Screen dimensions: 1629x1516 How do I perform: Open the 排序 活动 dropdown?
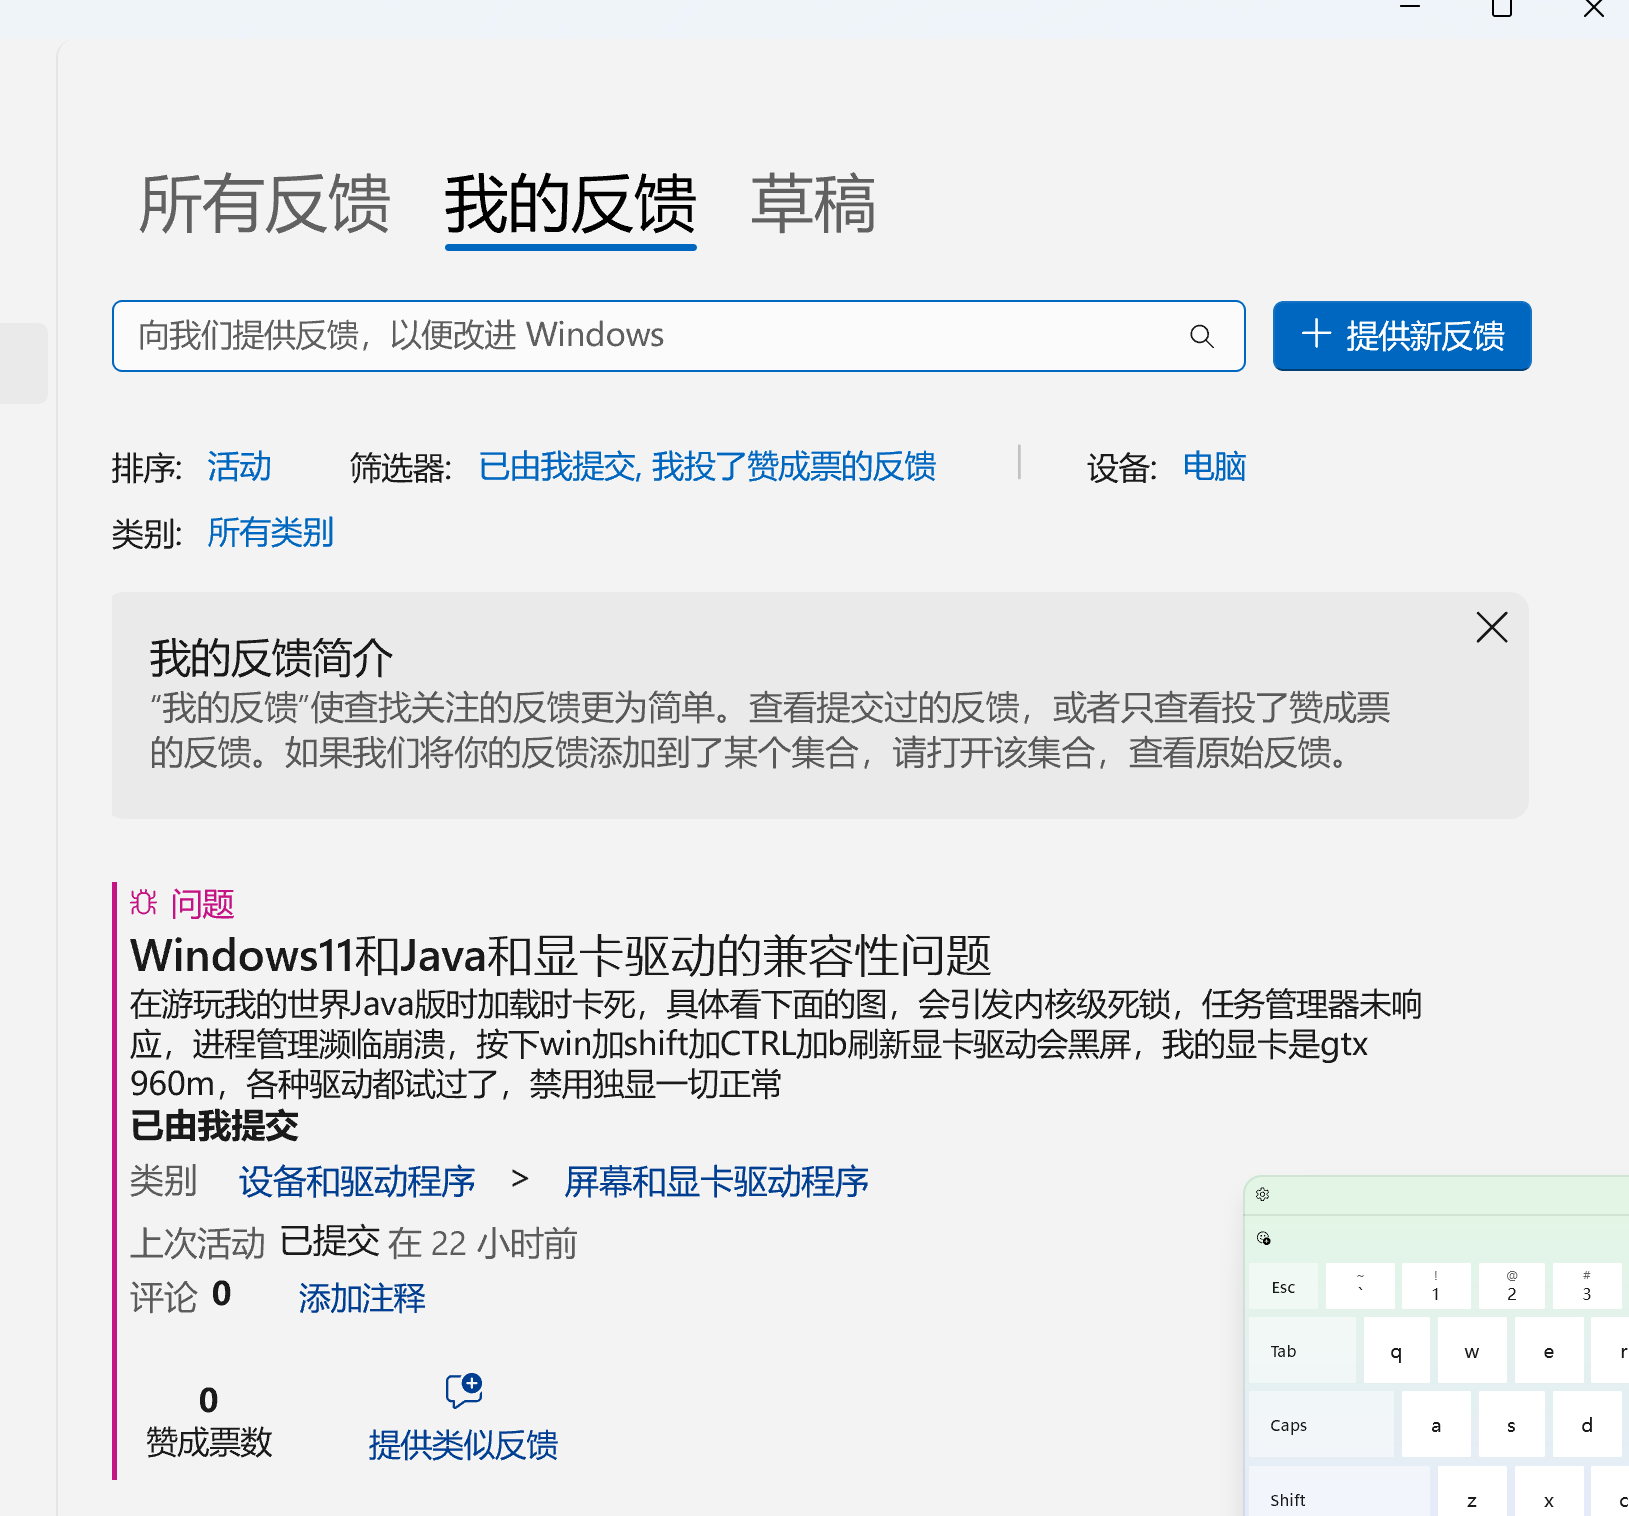tap(240, 467)
